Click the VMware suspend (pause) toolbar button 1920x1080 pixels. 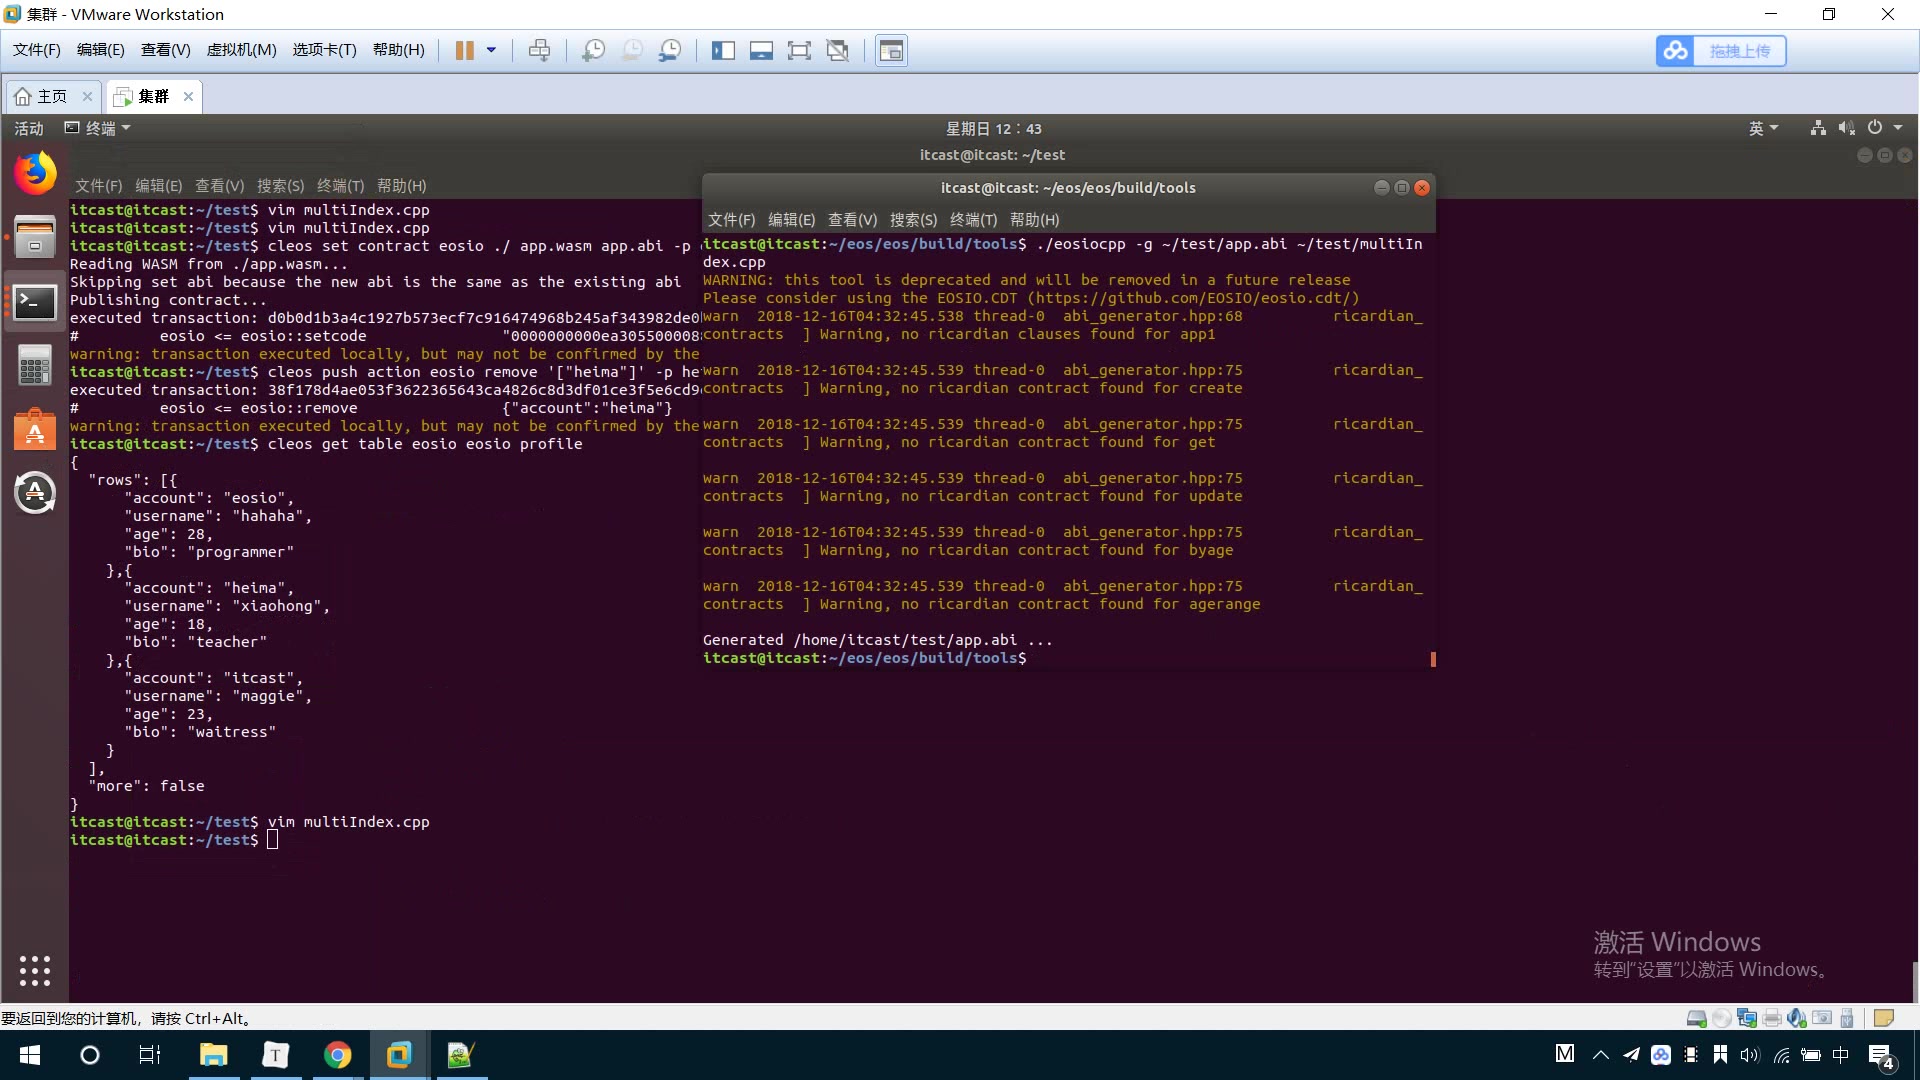point(465,51)
